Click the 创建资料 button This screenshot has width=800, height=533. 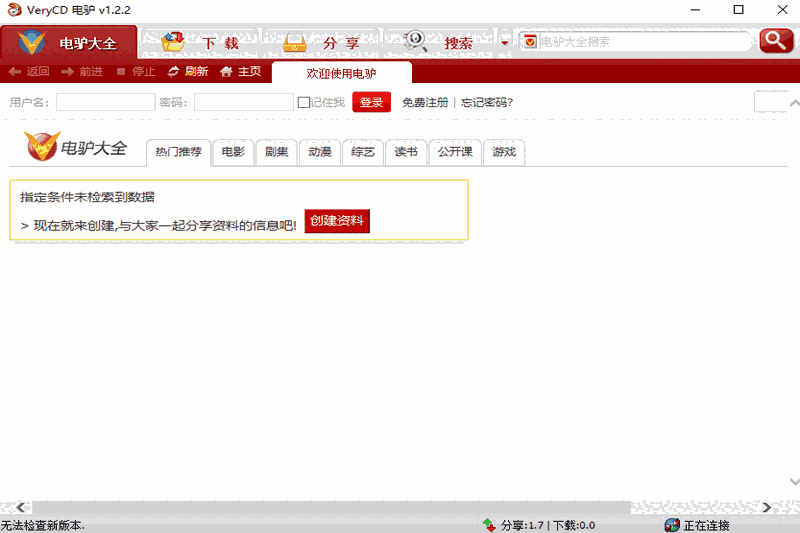click(x=337, y=221)
